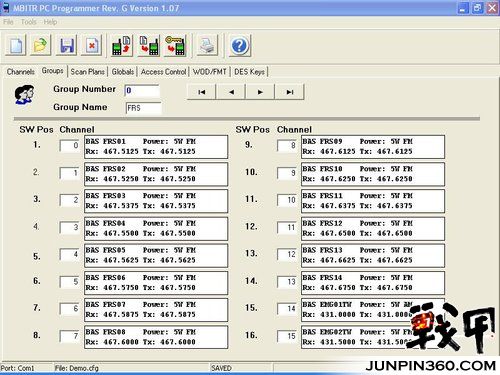Viewport: 500px width, 375px height.
Task: Click the Port: Com1 status bar entry
Action: coord(17,368)
